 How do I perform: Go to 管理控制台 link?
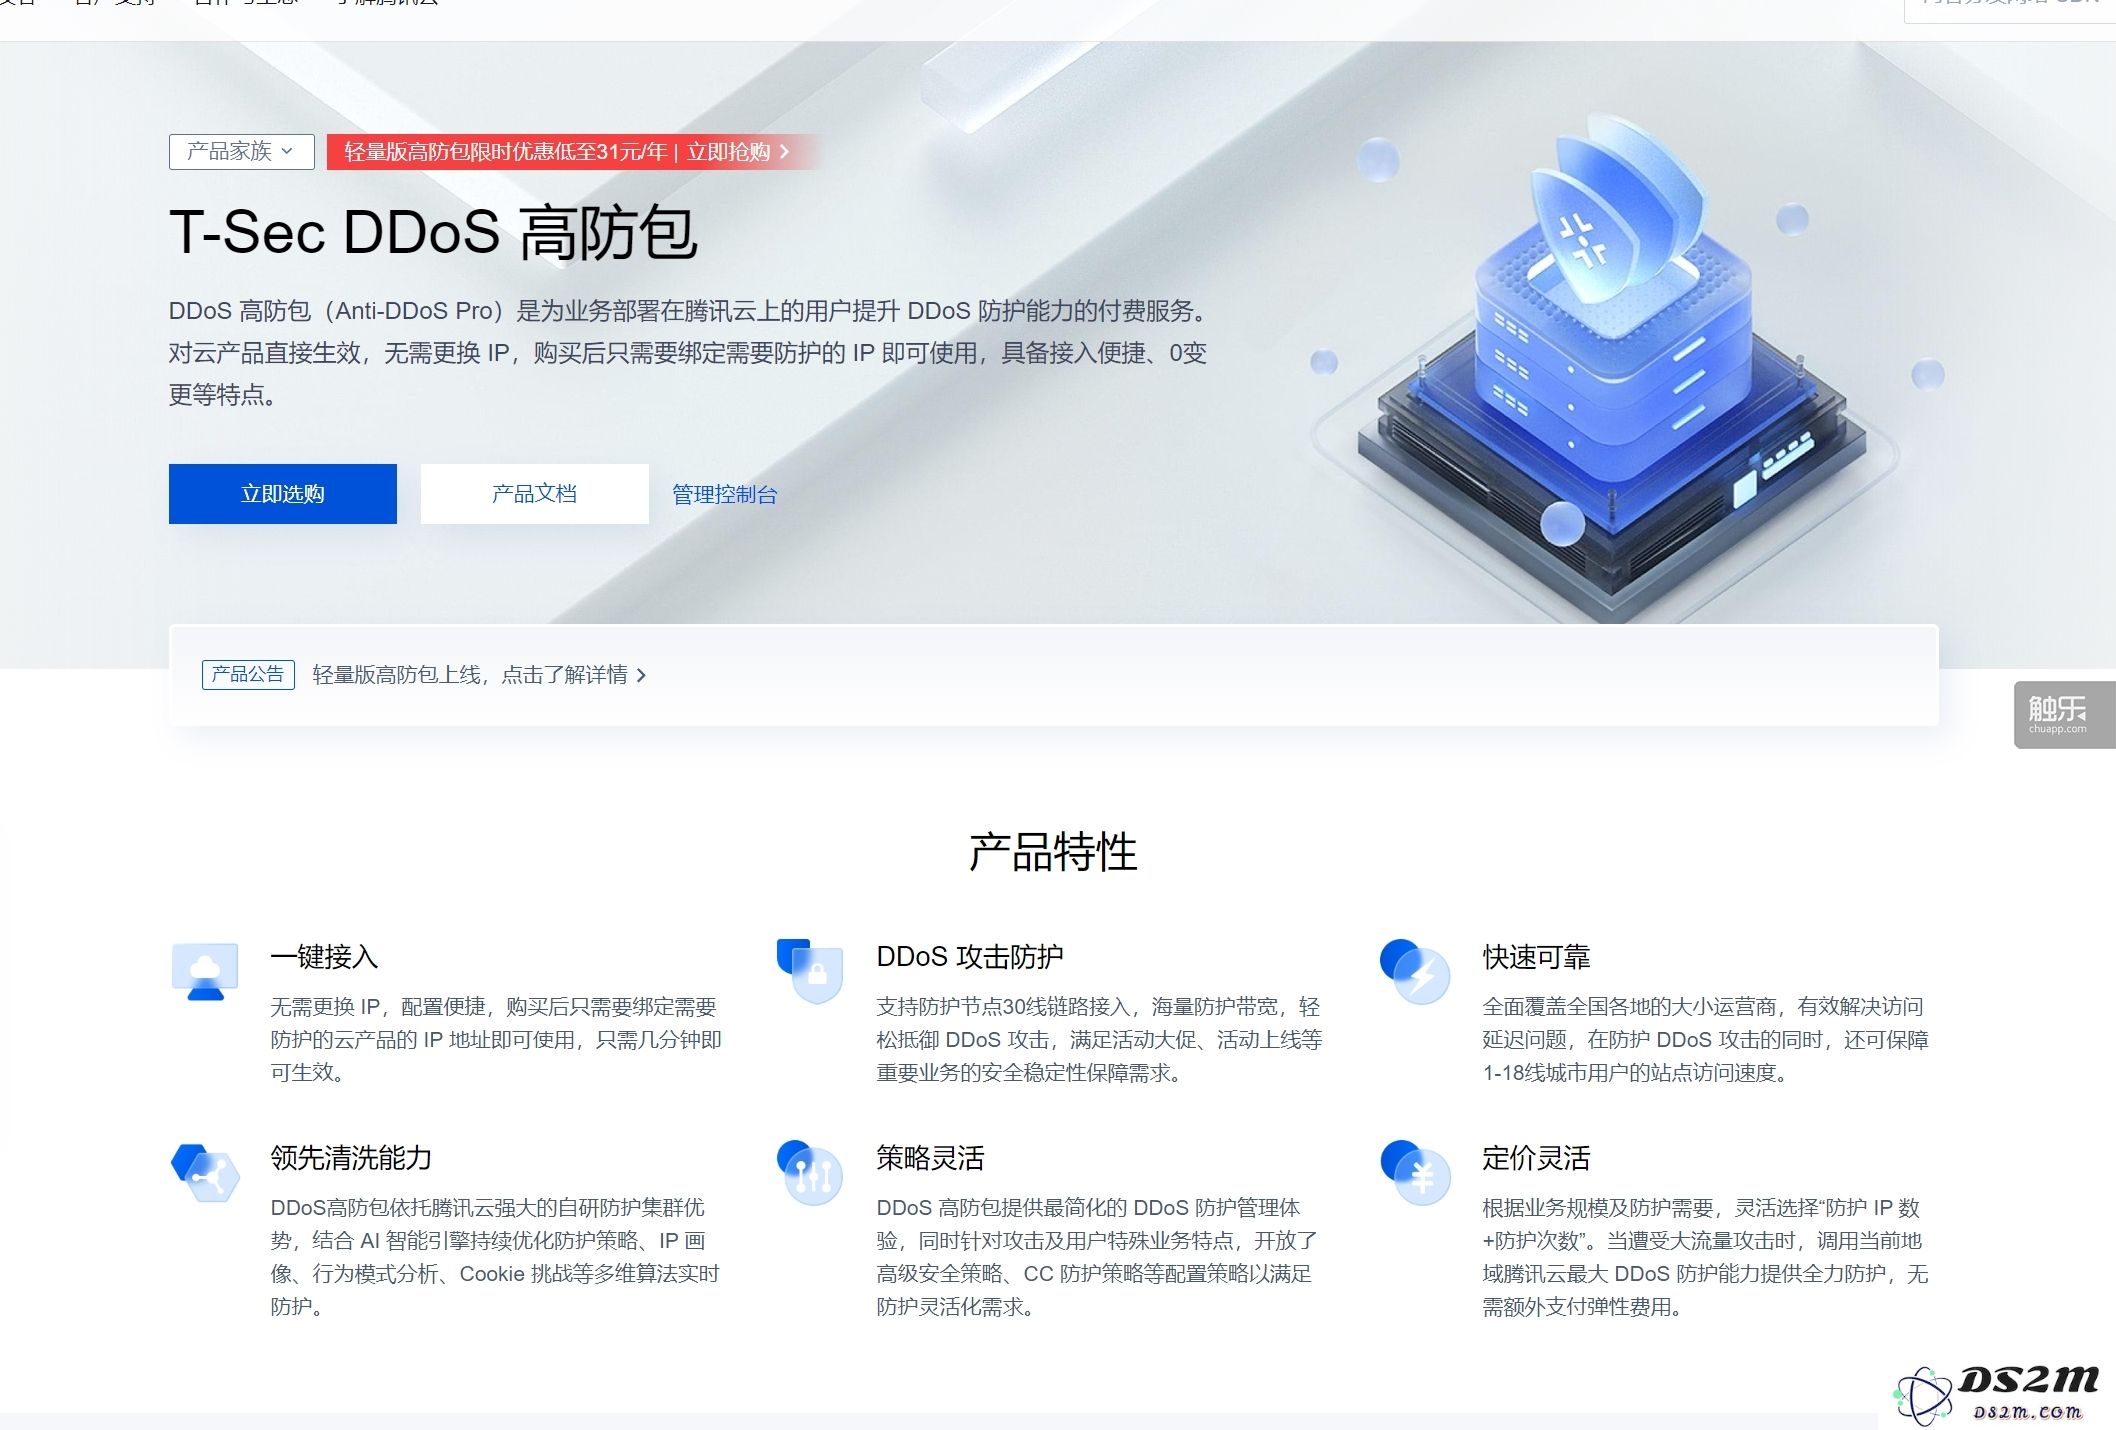(x=724, y=495)
